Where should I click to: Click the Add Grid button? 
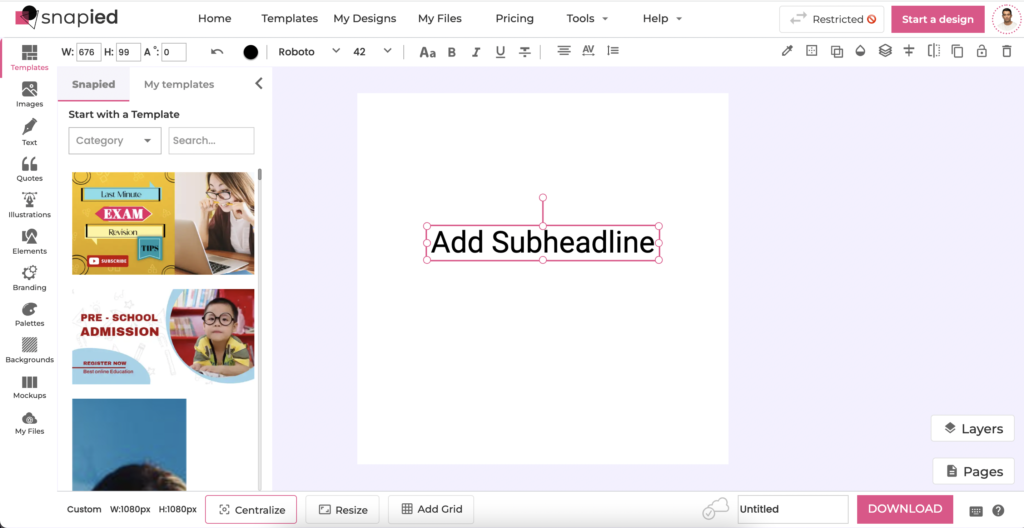431,509
